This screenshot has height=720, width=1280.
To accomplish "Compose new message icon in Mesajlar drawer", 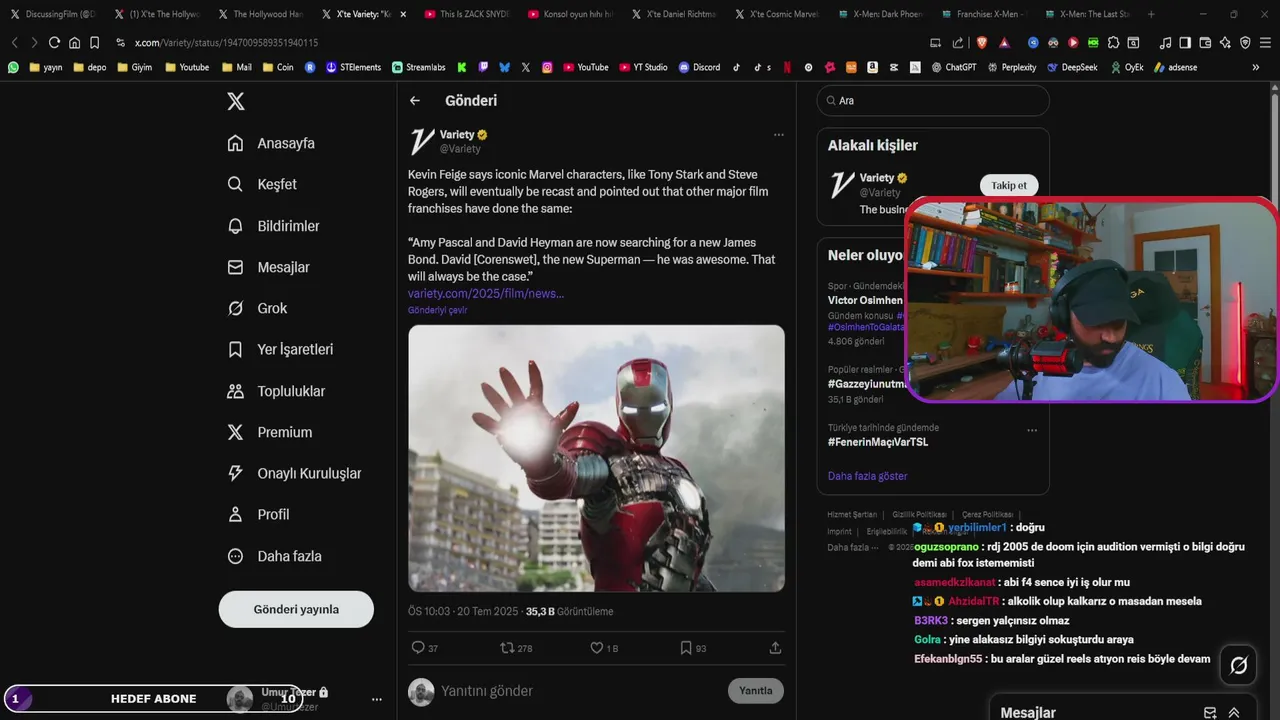I will (x=1210, y=713).
